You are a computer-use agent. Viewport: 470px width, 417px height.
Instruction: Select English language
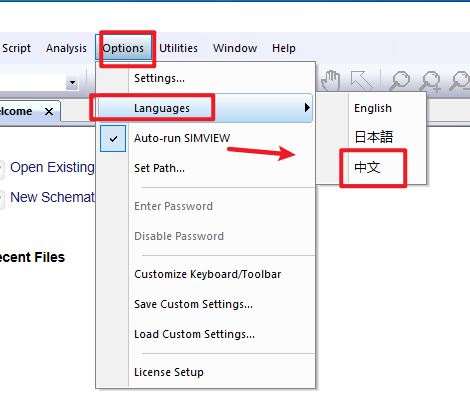click(372, 108)
